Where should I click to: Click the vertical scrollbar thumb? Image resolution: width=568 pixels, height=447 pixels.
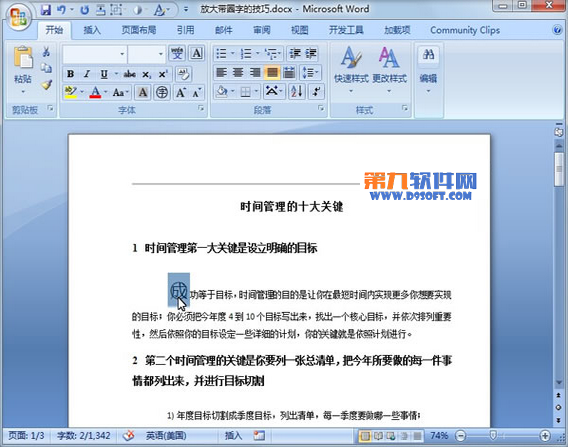[559, 170]
